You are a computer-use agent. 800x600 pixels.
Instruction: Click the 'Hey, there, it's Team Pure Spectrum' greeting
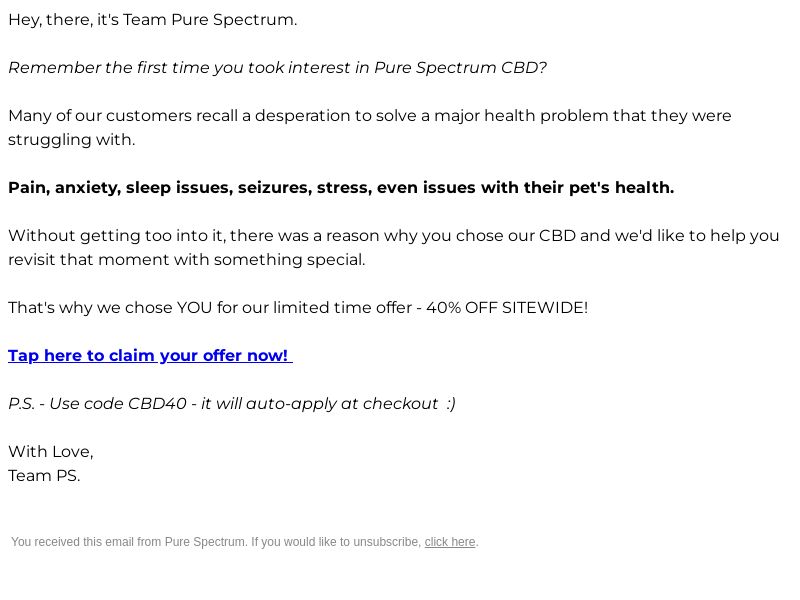coord(153,20)
